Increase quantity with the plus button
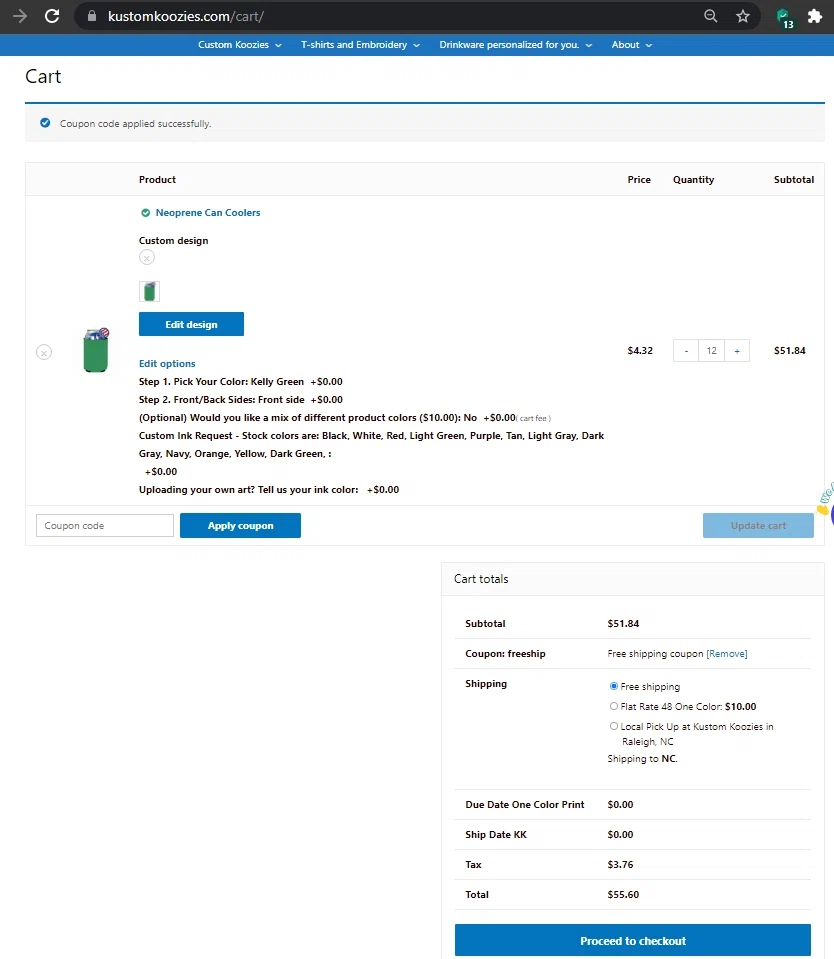This screenshot has width=834, height=959. [x=737, y=351]
